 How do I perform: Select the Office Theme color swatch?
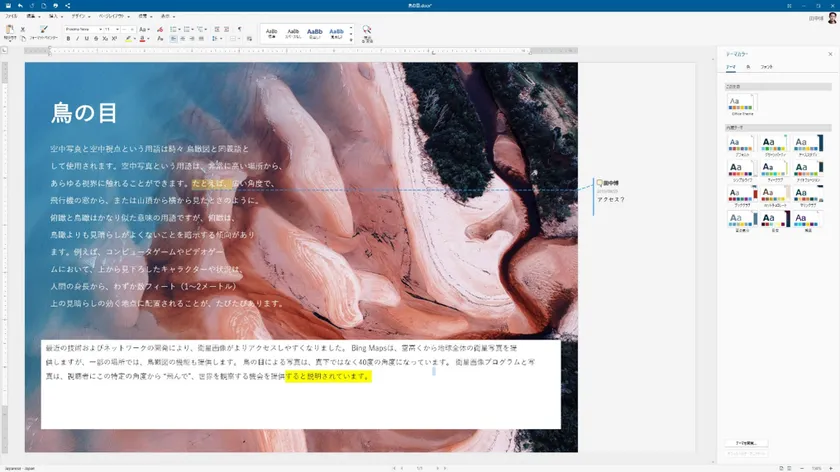pos(741,103)
